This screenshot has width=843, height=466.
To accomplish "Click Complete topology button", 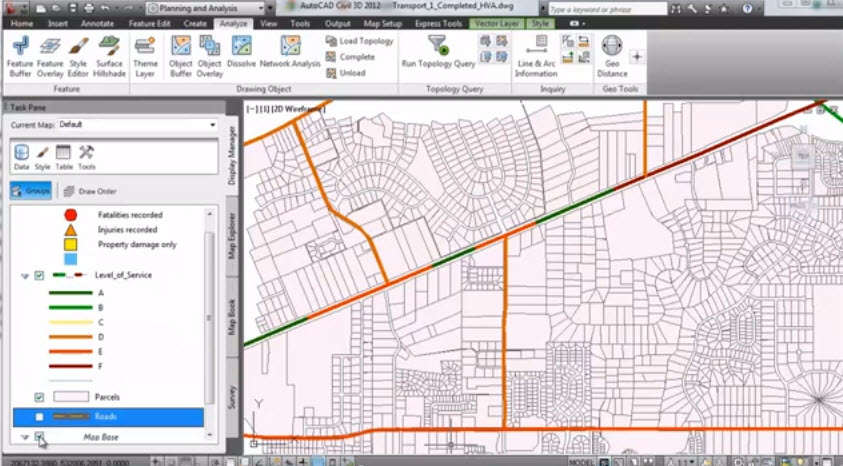I will 351,57.
